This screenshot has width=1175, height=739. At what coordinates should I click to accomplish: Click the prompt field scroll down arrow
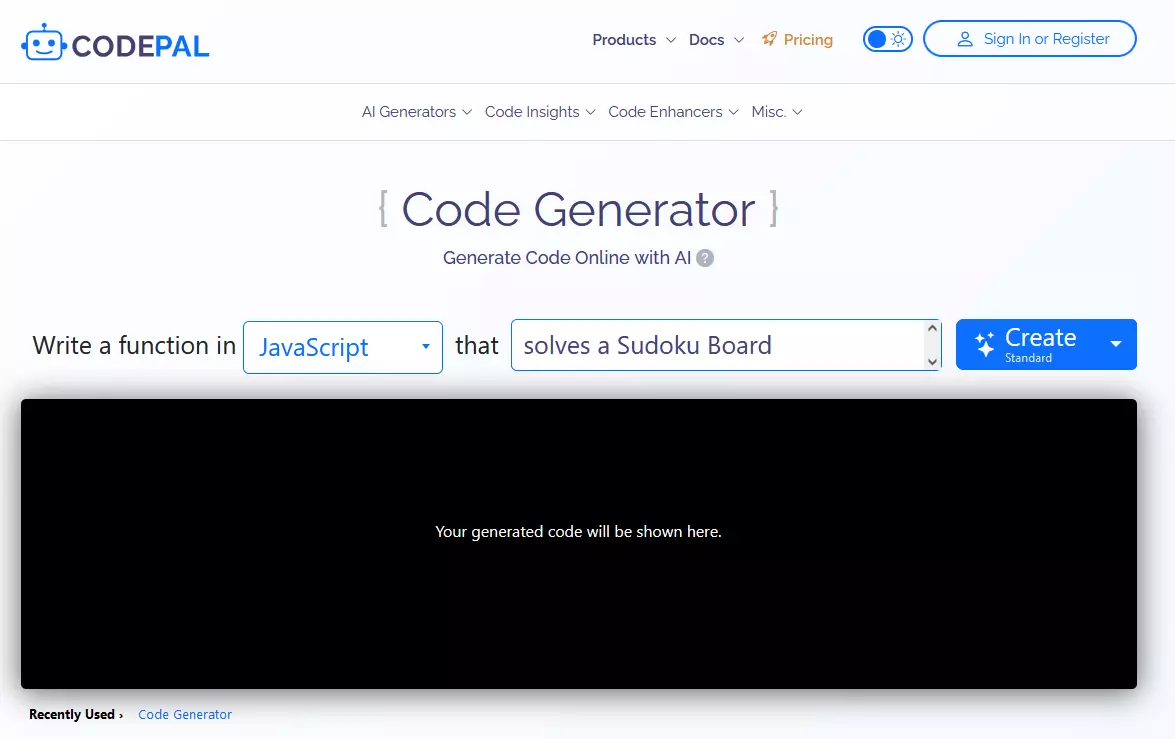932,361
